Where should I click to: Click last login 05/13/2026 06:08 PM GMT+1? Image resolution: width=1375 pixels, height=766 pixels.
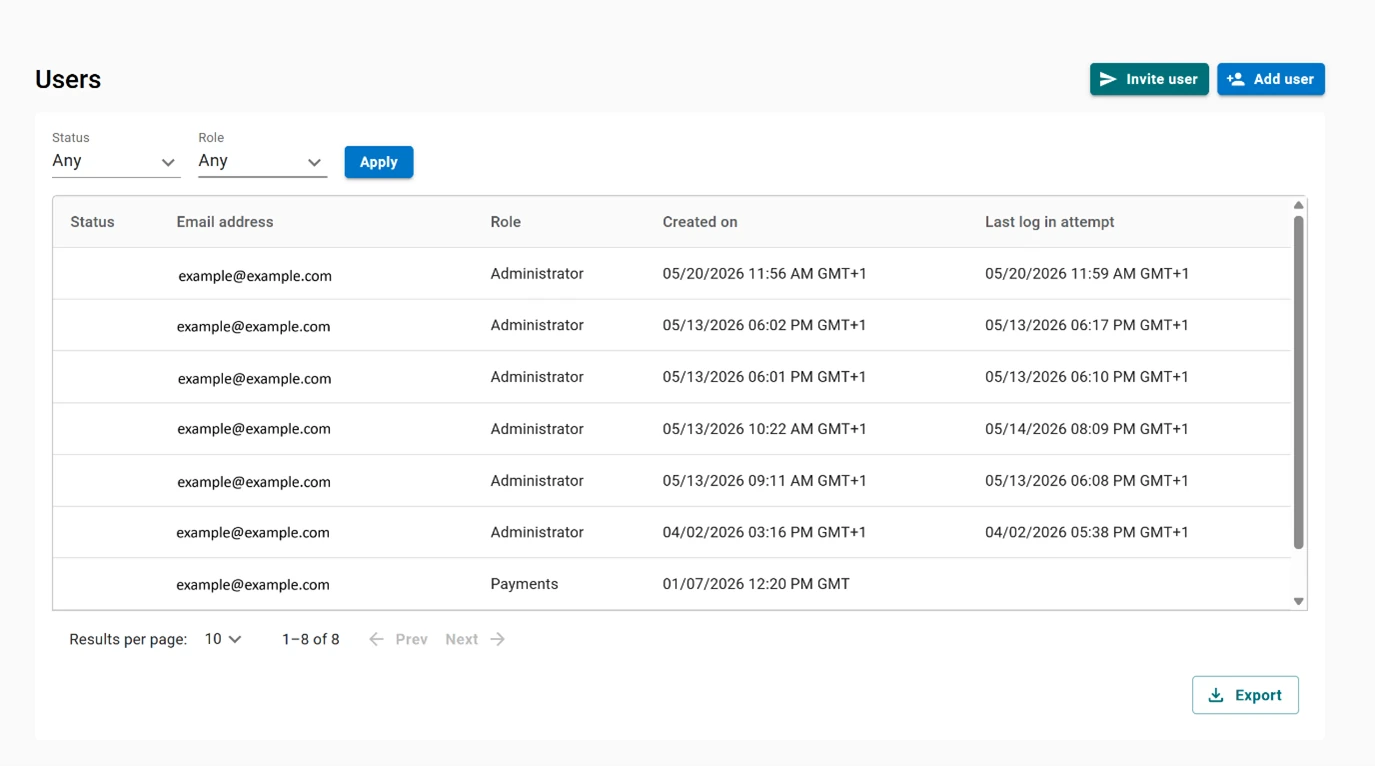(x=1087, y=481)
